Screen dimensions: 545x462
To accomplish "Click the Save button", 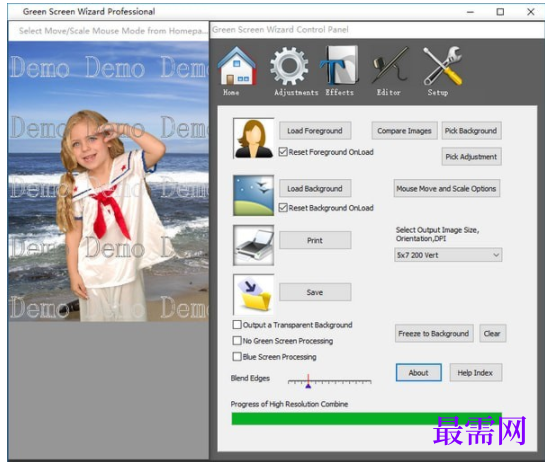I will coord(315,292).
